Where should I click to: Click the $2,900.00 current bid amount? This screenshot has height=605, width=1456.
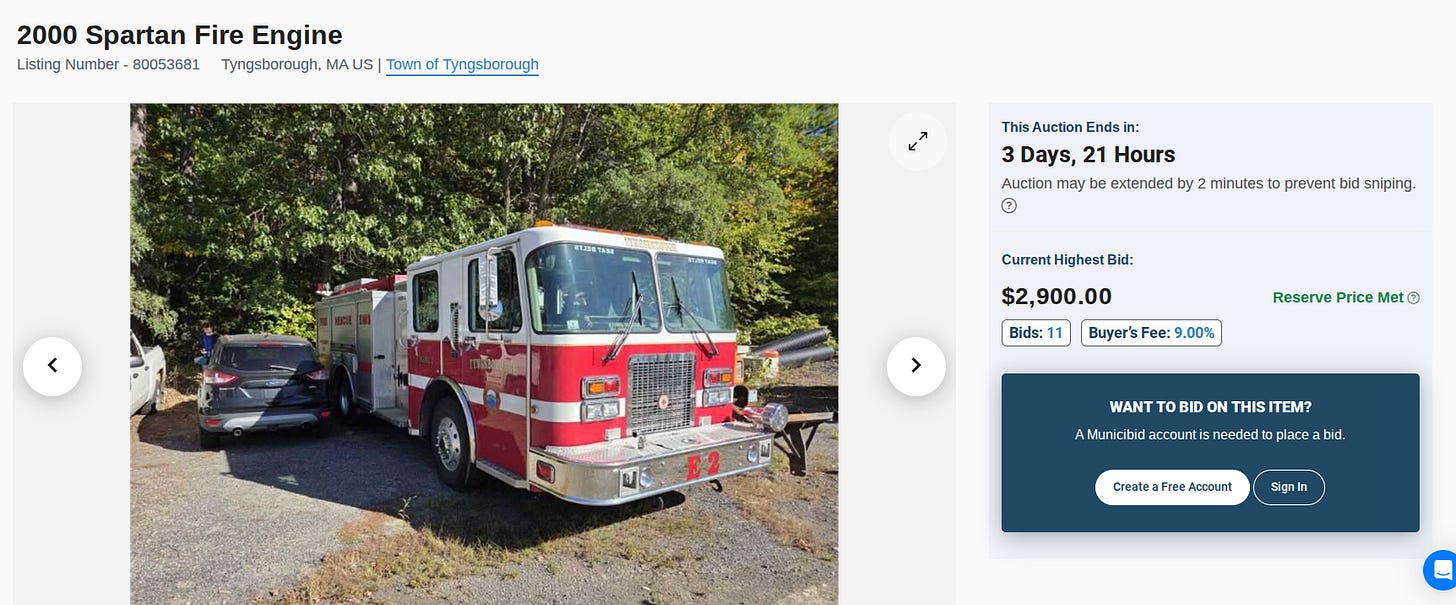click(x=1057, y=297)
